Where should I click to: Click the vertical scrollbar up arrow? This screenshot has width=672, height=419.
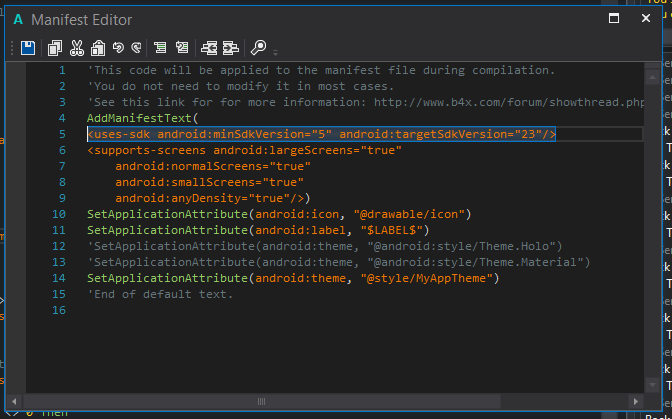coord(652,78)
